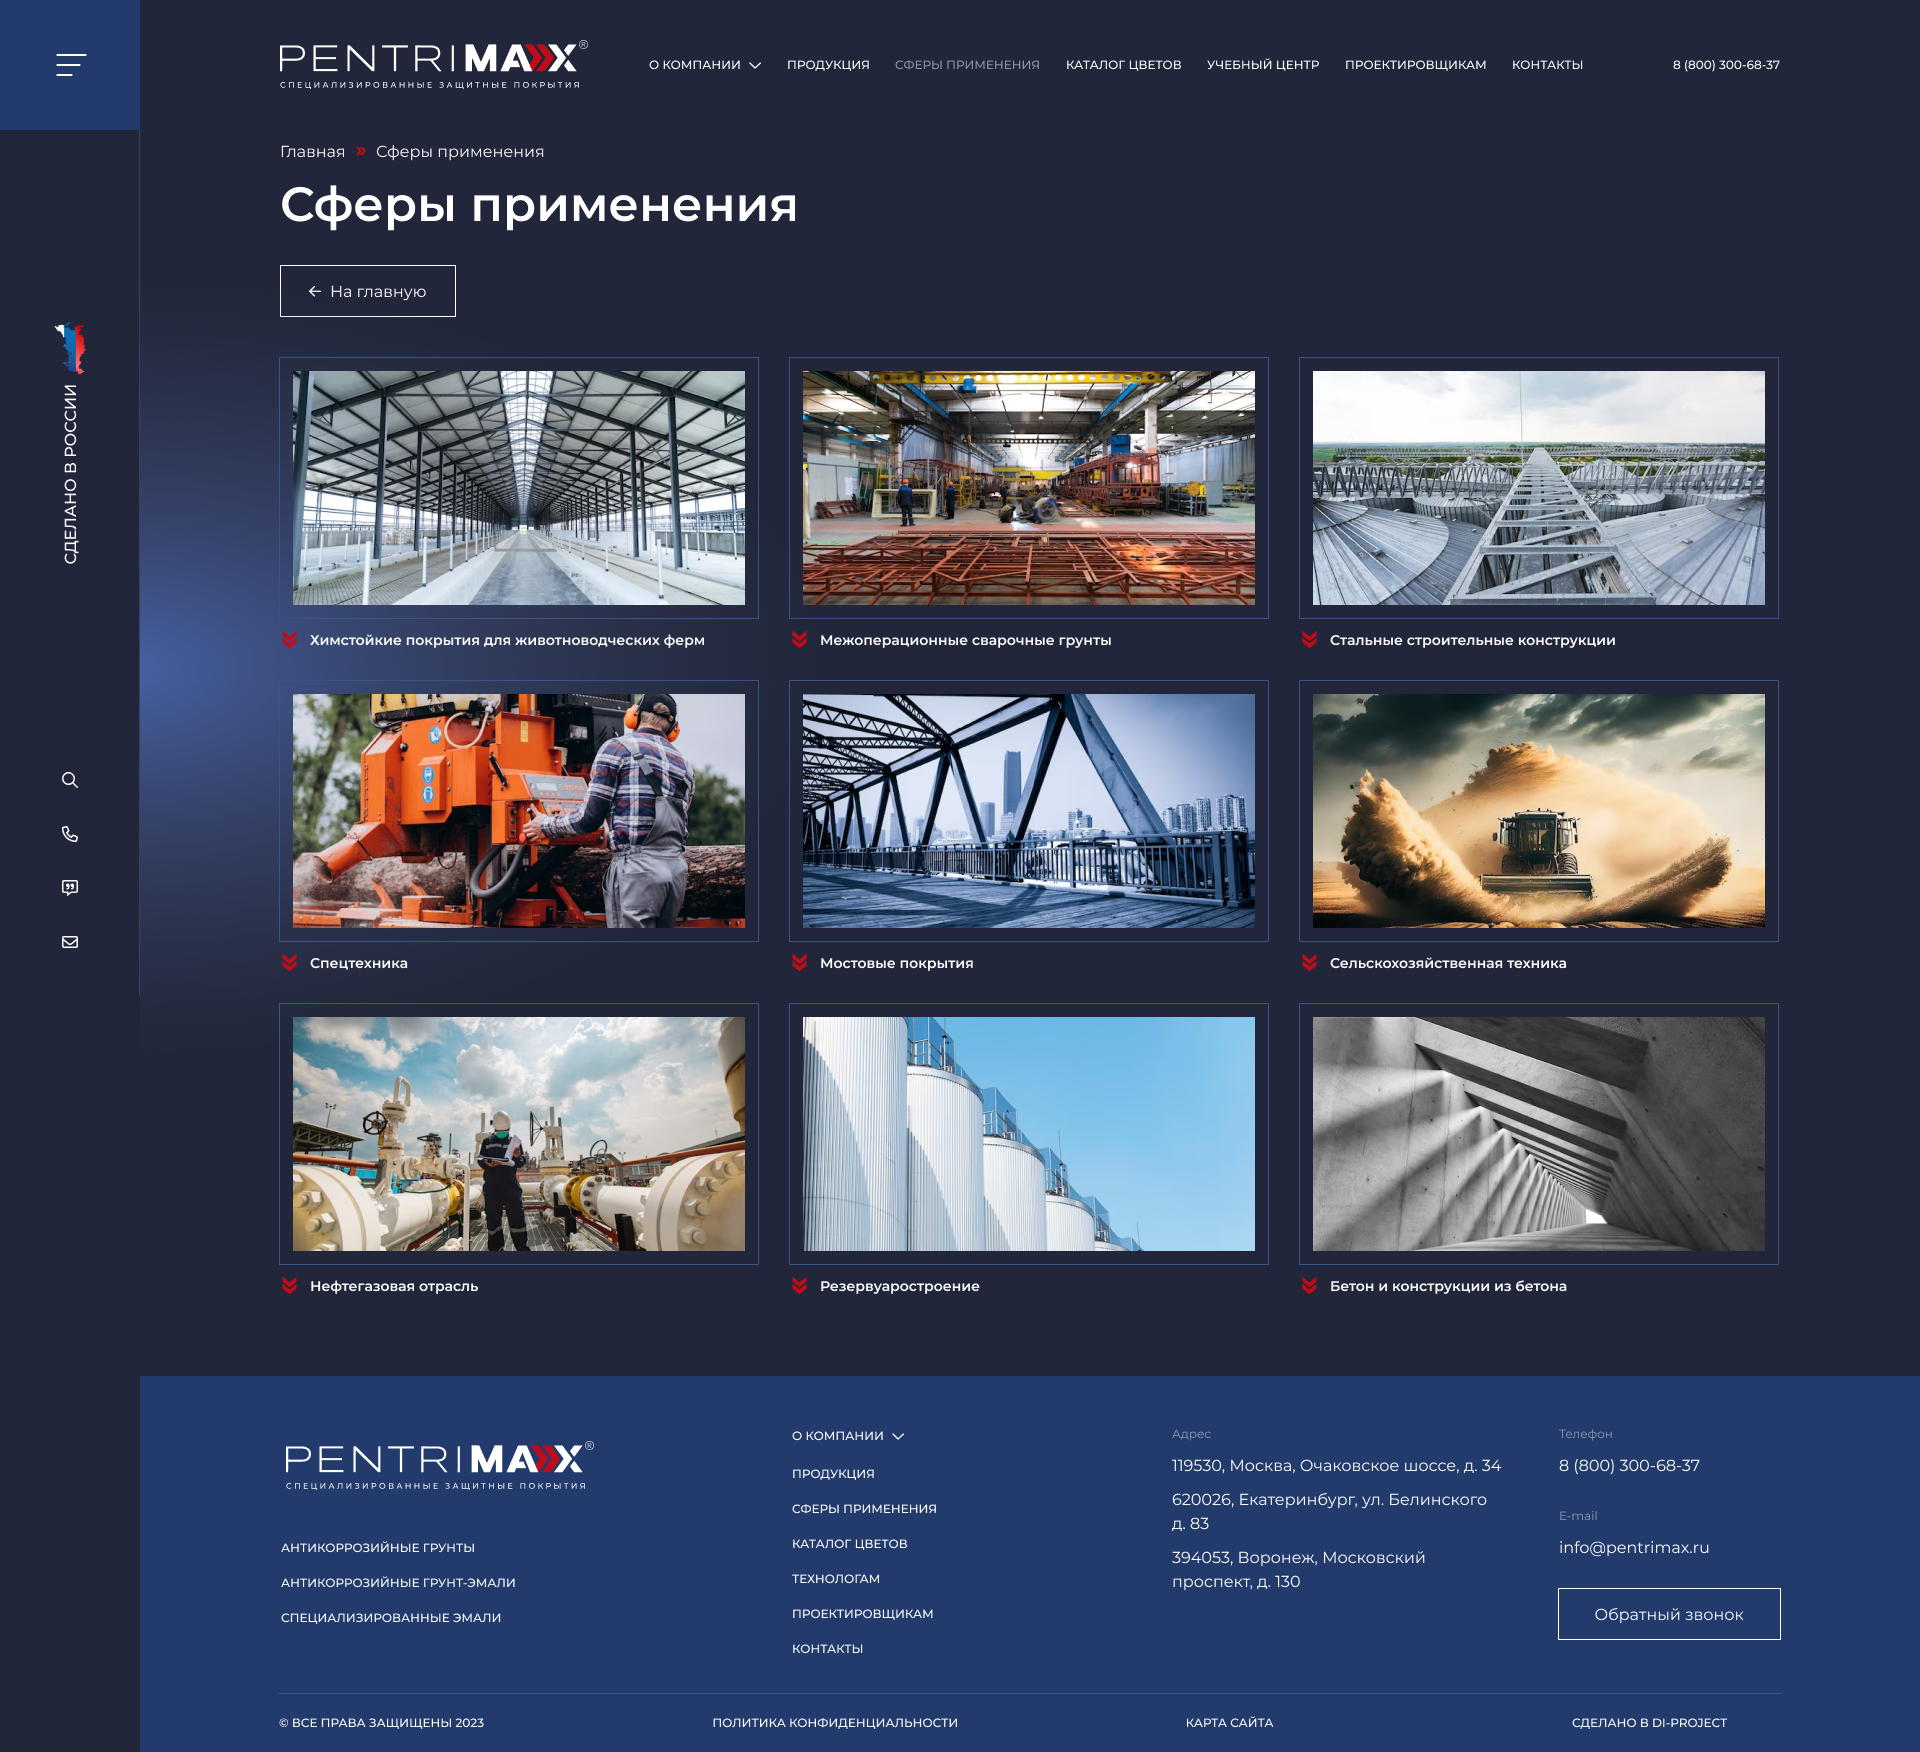Click the Обратный звонок button

(1668, 1614)
